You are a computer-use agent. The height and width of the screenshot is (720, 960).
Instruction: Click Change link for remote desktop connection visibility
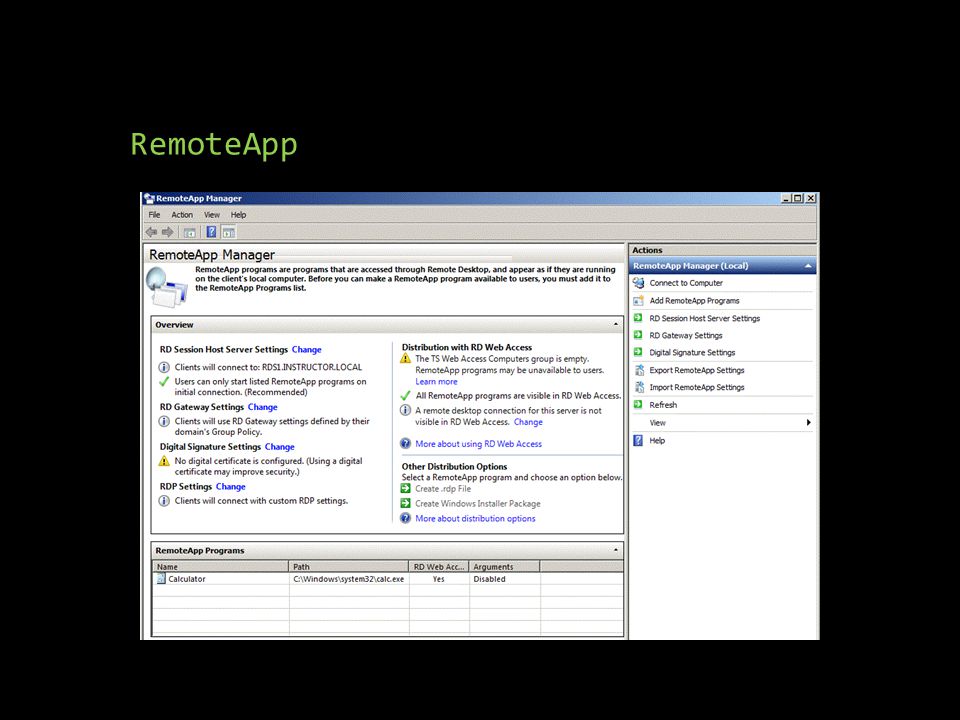pos(528,422)
